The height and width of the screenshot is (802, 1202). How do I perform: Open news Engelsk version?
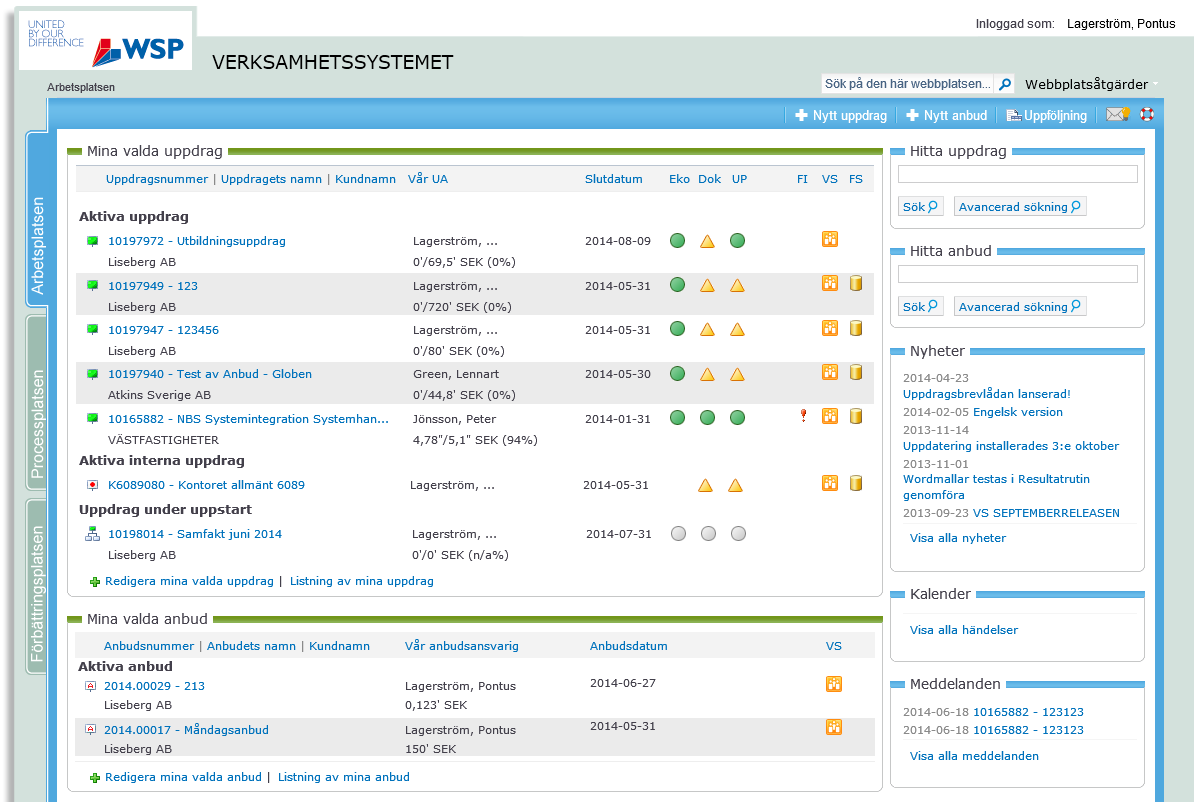pyautogui.click(x=1018, y=412)
